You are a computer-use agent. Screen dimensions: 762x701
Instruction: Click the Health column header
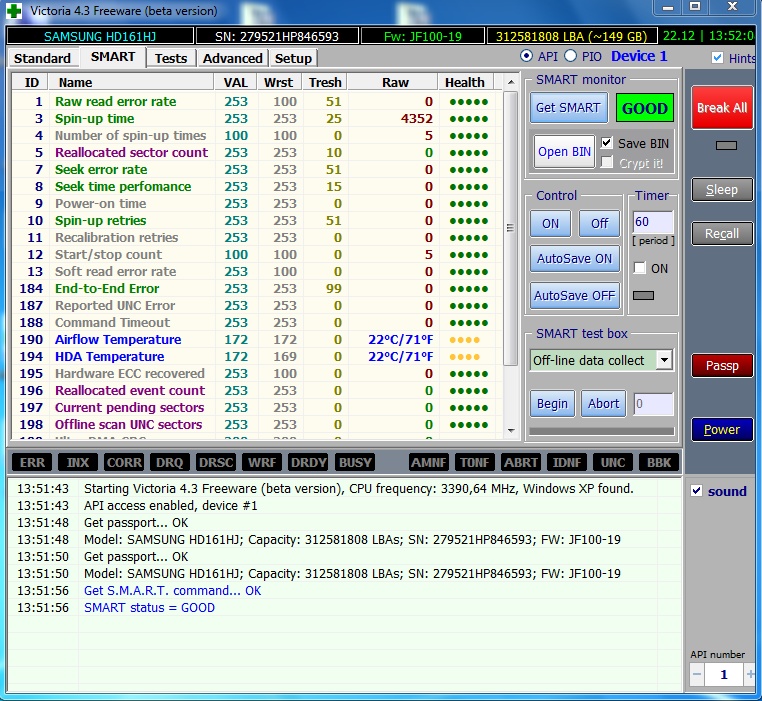pos(465,82)
